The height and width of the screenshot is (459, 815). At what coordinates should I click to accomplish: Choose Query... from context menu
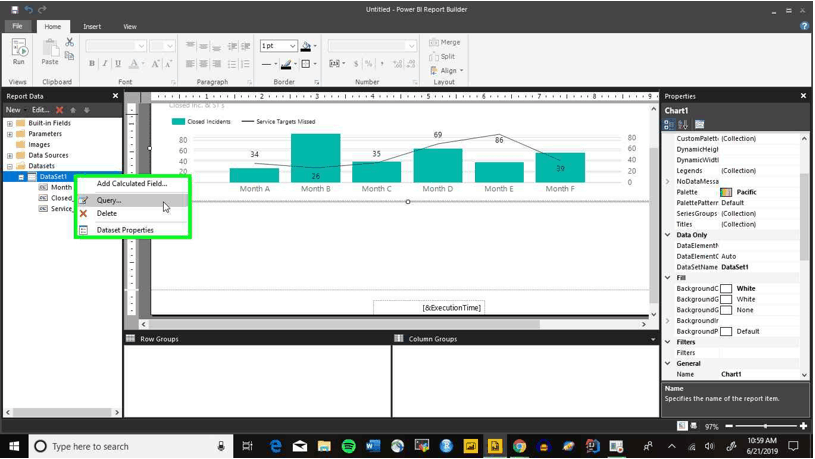click(133, 200)
